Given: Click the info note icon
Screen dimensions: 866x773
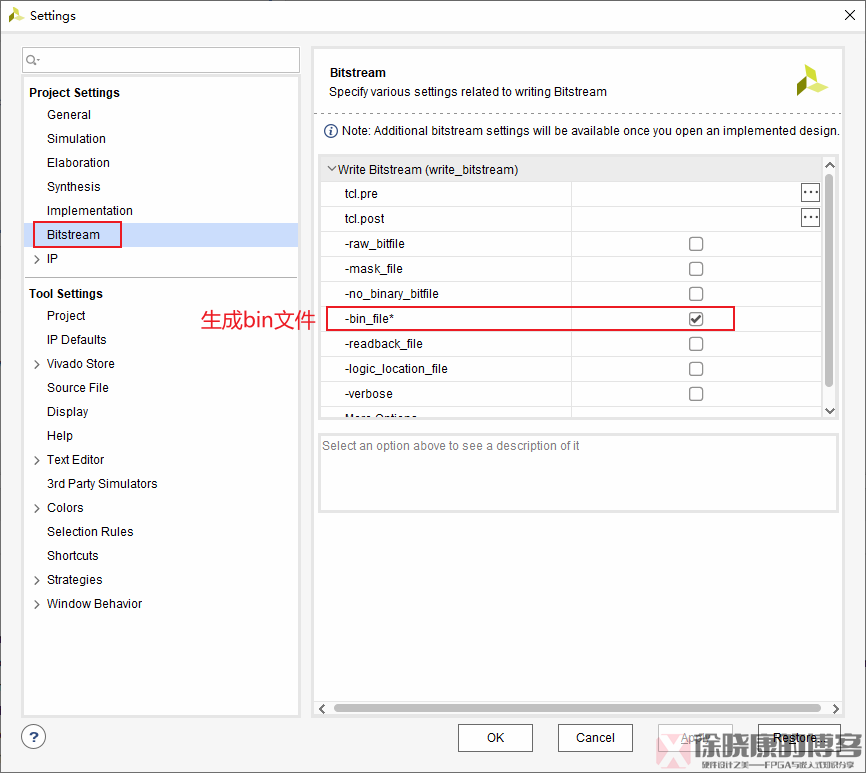Looking at the screenshot, I should point(330,131).
